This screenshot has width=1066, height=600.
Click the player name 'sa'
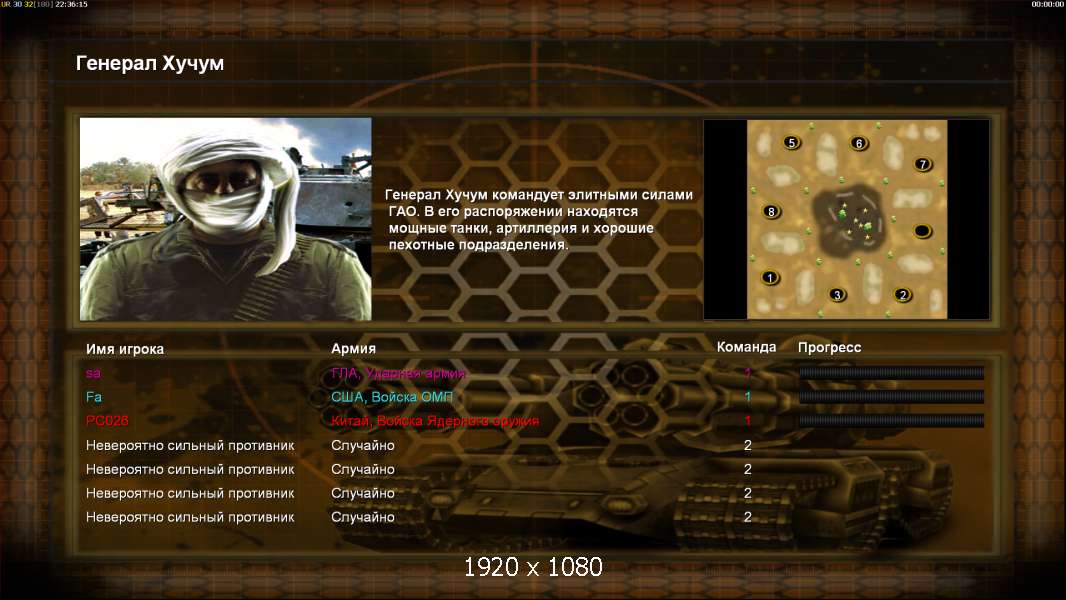point(93,373)
